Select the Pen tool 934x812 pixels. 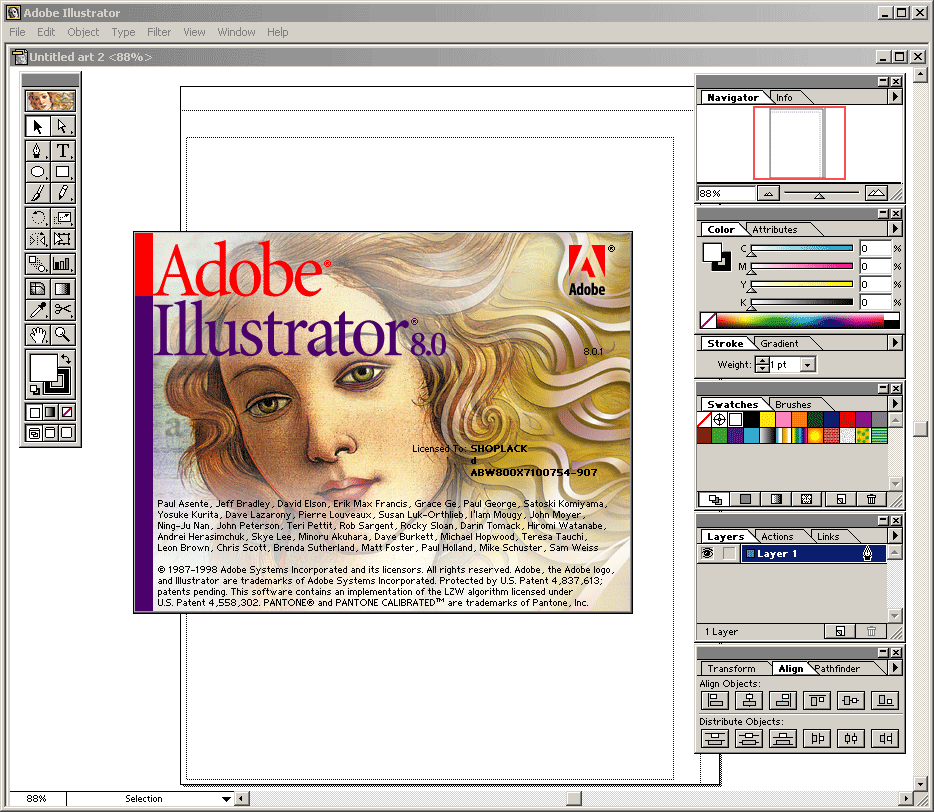point(38,151)
